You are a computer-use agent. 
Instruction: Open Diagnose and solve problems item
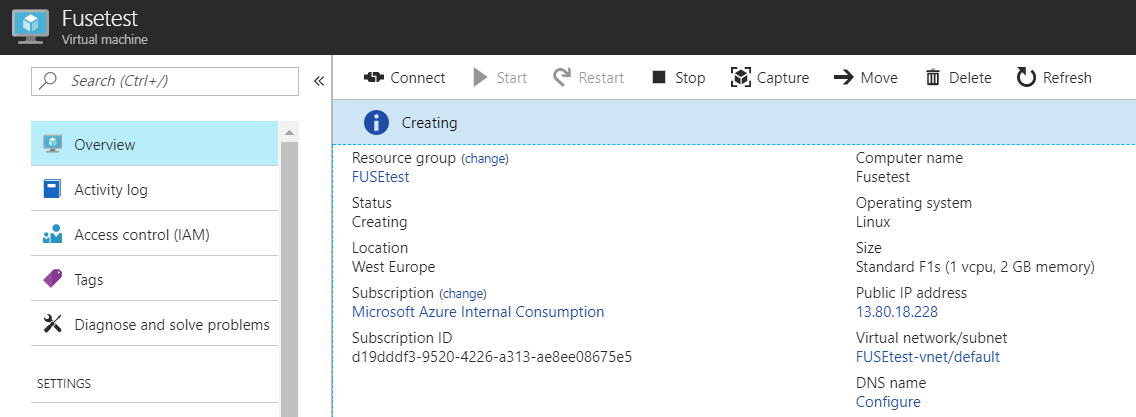[x=154, y=324]
